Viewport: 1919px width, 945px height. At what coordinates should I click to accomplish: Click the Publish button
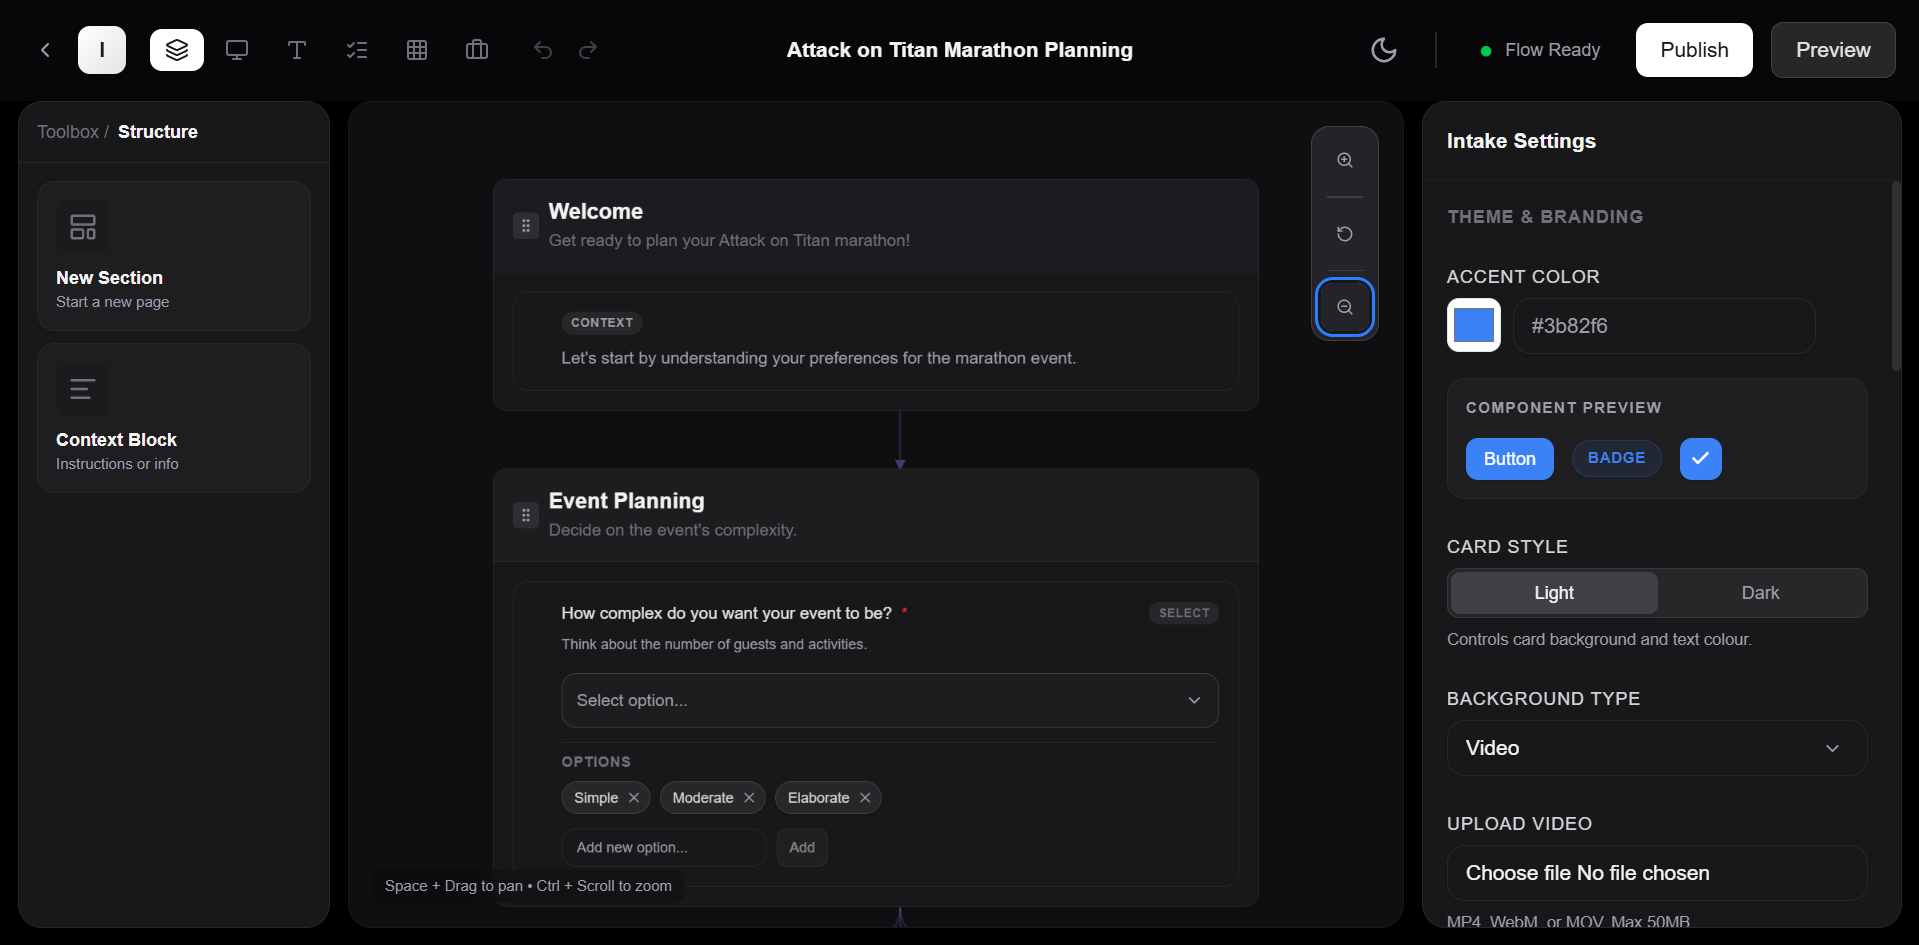click(1694, 50)
